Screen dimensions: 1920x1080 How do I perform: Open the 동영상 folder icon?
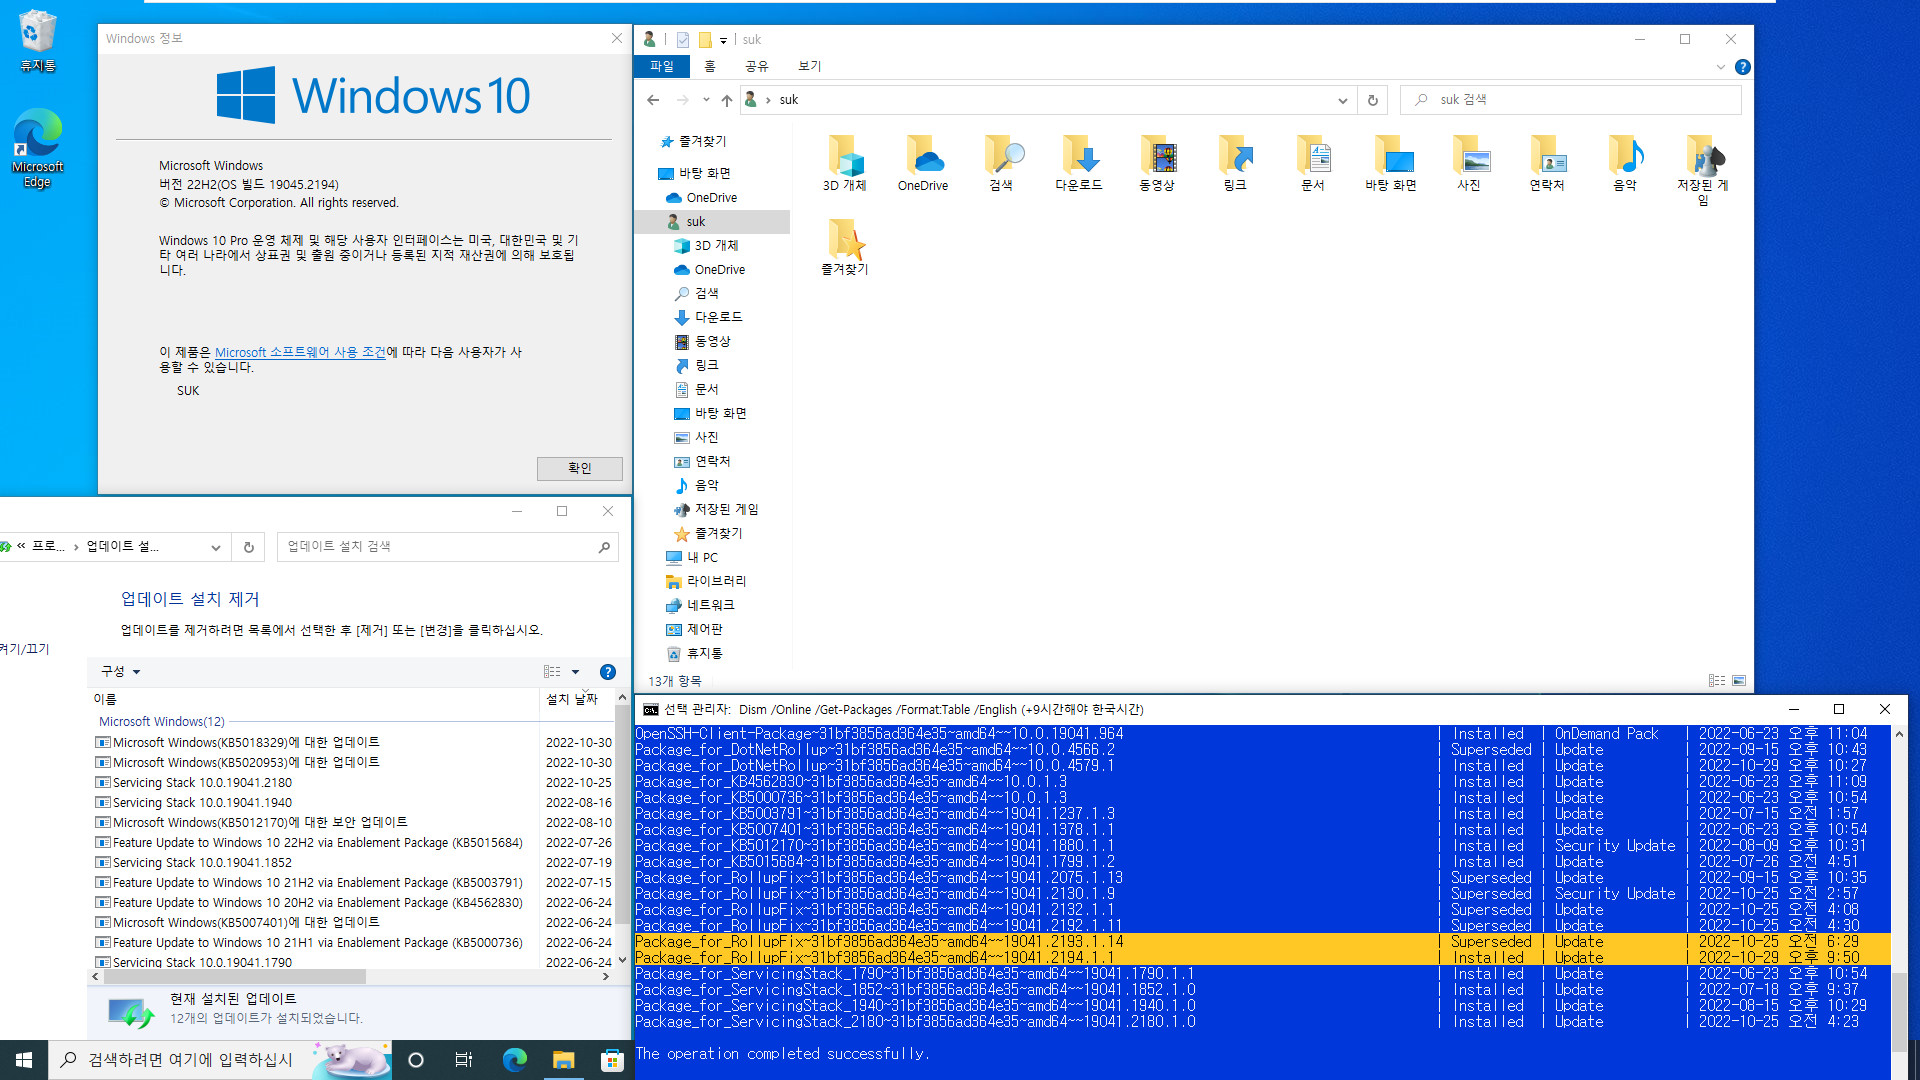pos(1156,163)
